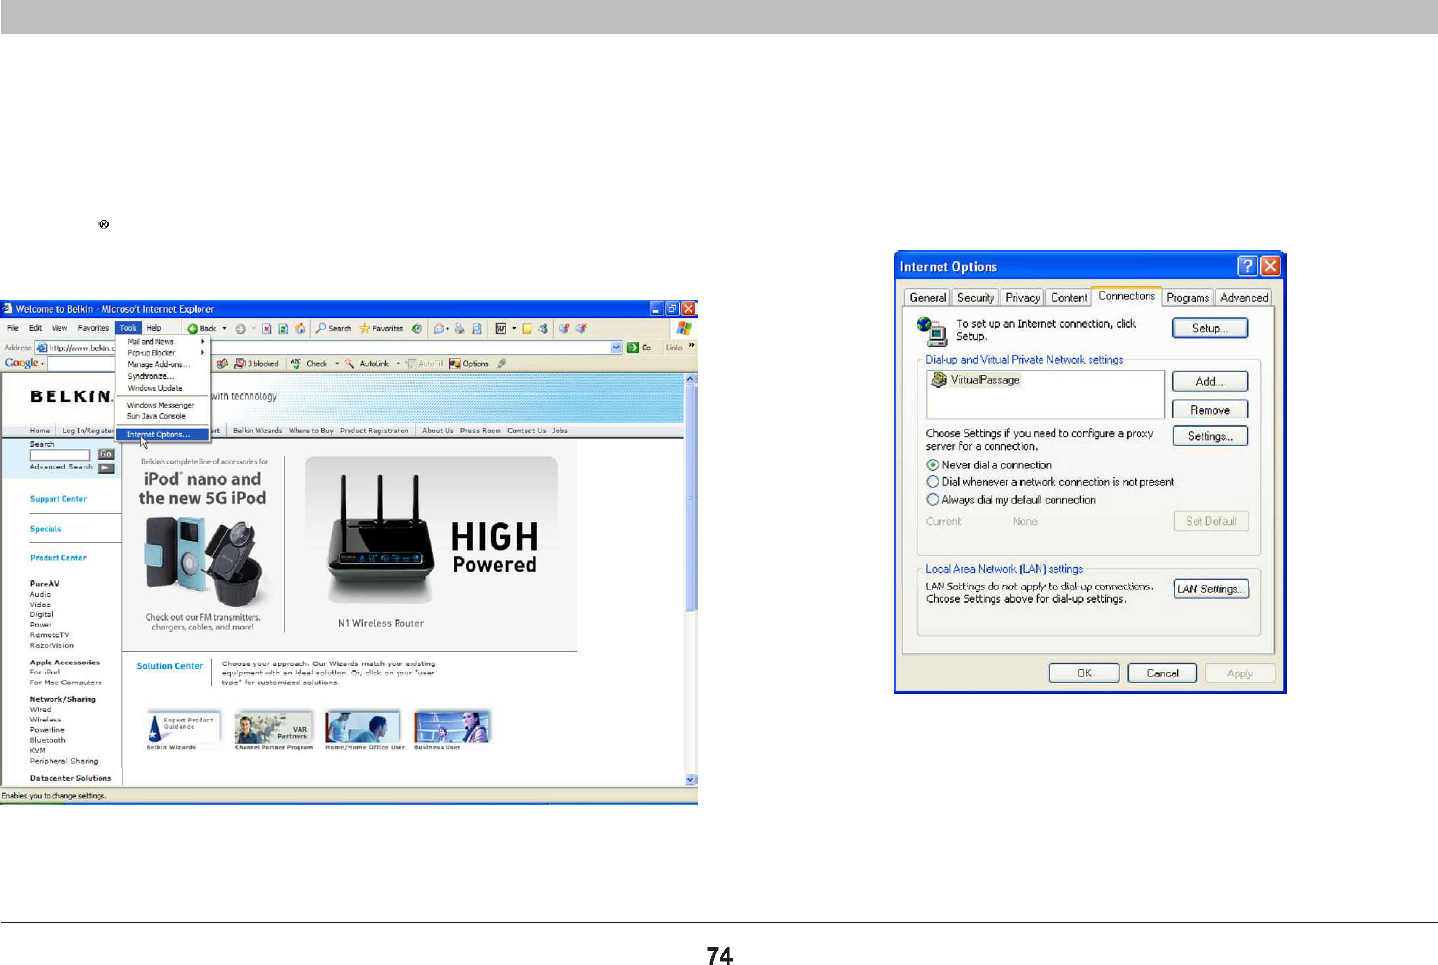Open the Search pane from the toolbar
The image size is (1438, 965).
coord(333,328)
